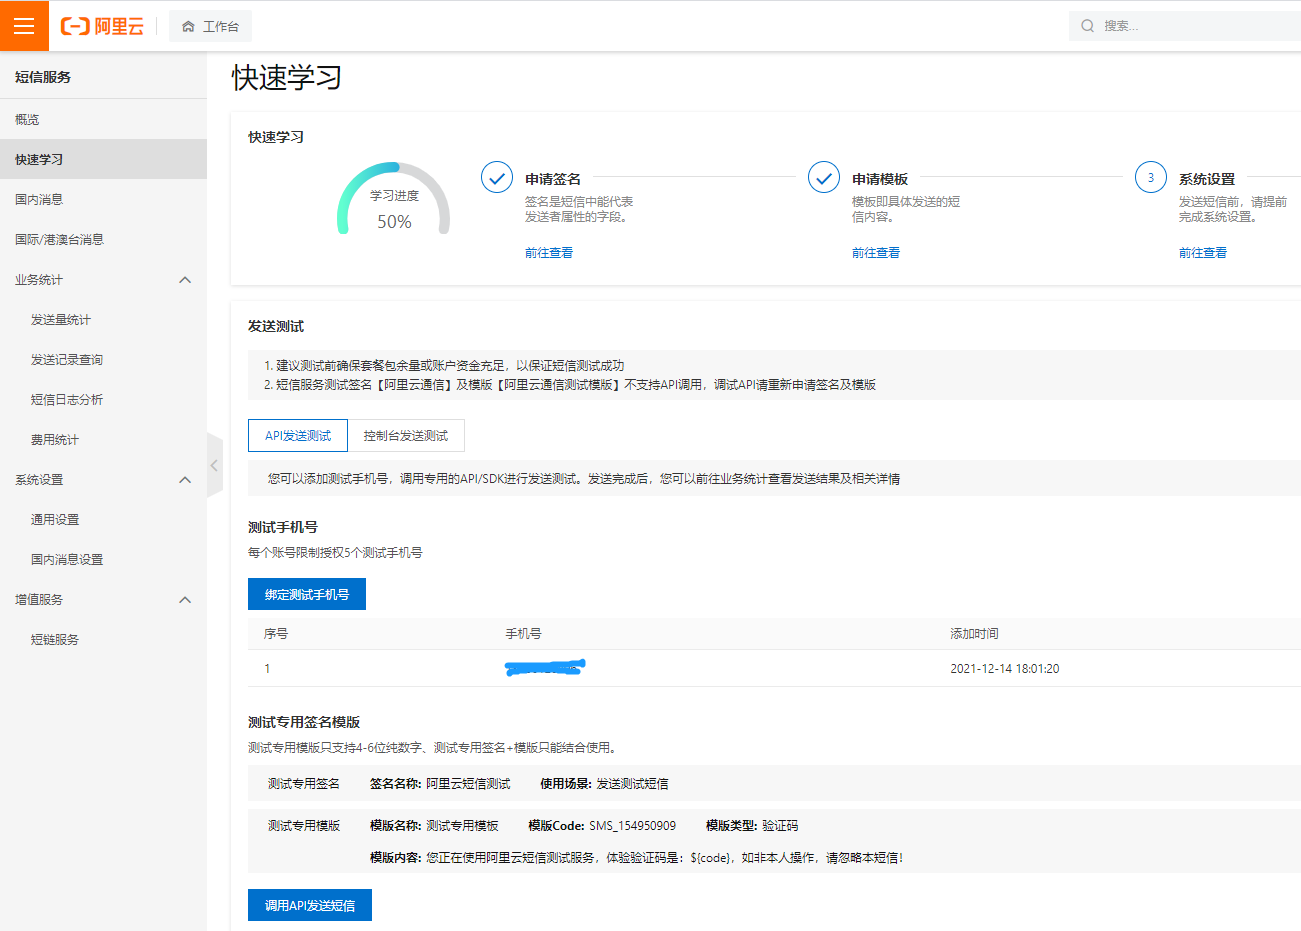The image size is (1301, 931).
Task: Switch to the 控制台发送测试 tab
Action: 406,435
